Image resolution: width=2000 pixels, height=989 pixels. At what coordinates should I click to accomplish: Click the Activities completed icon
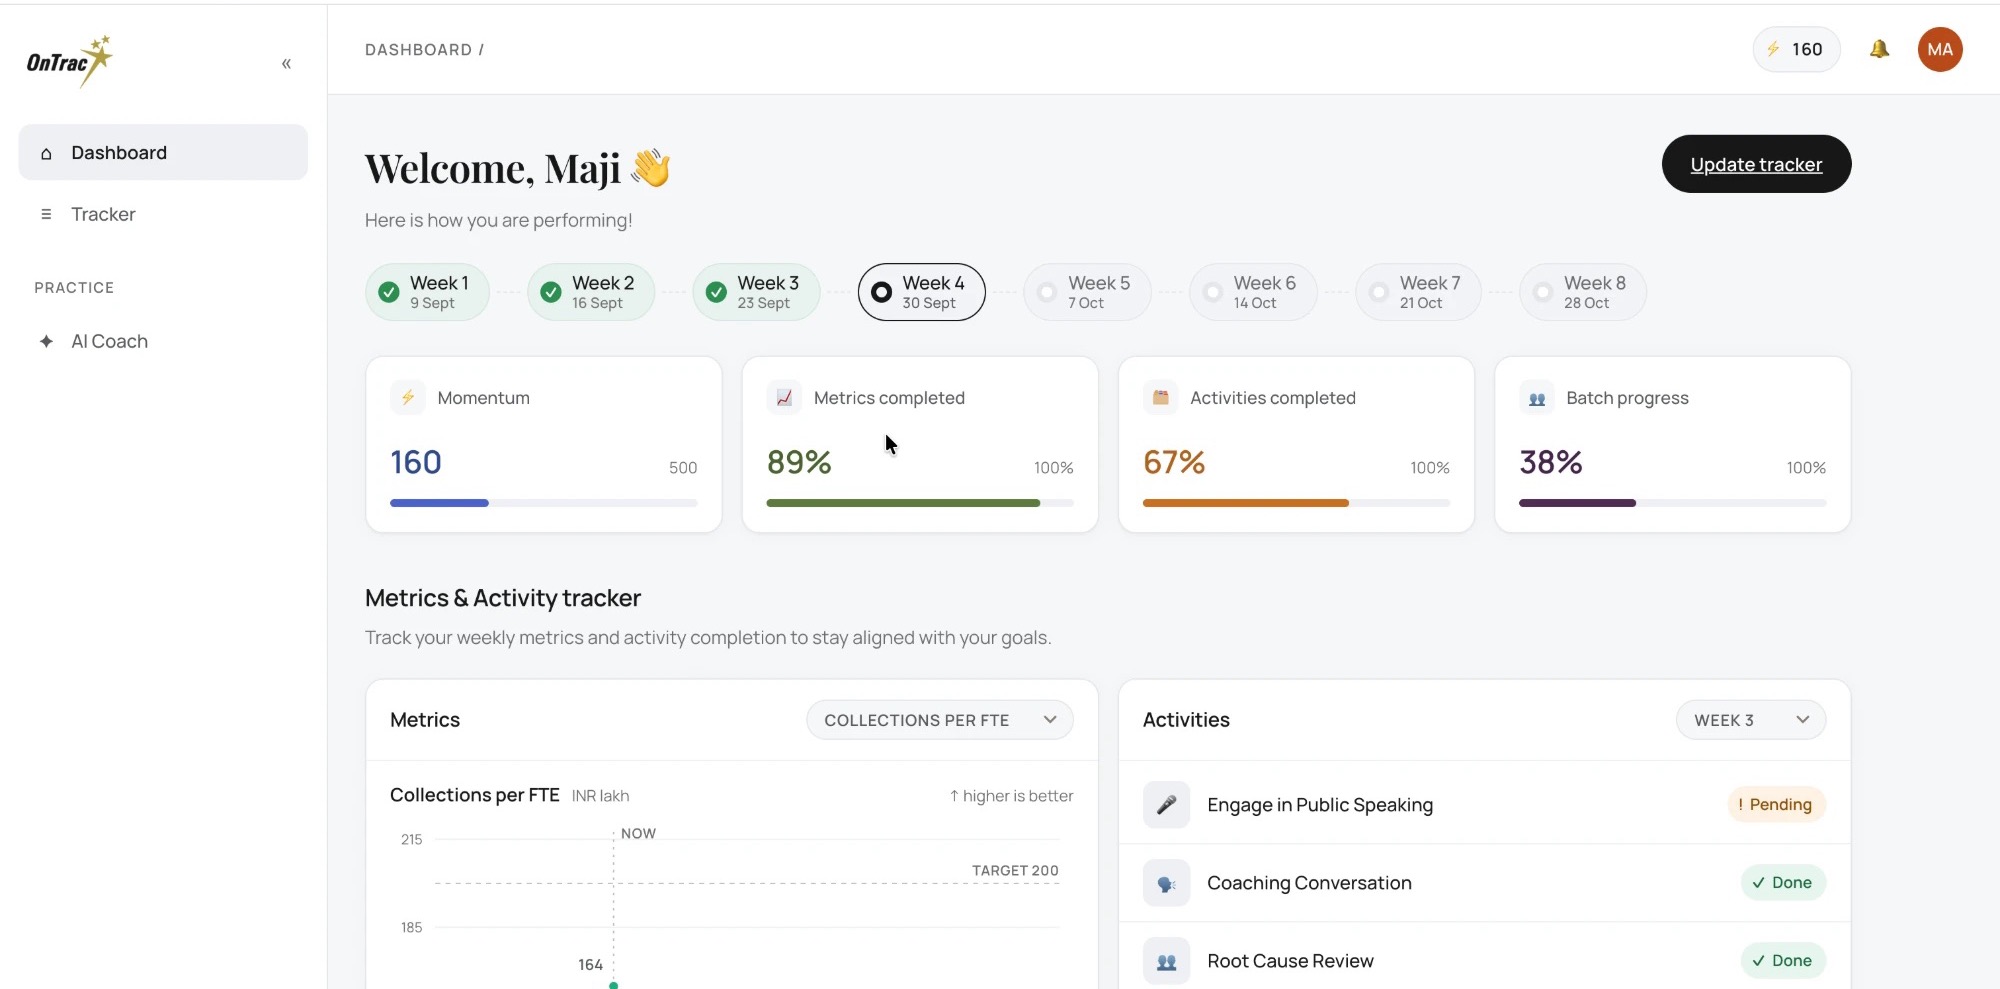tap(1160, 397)
